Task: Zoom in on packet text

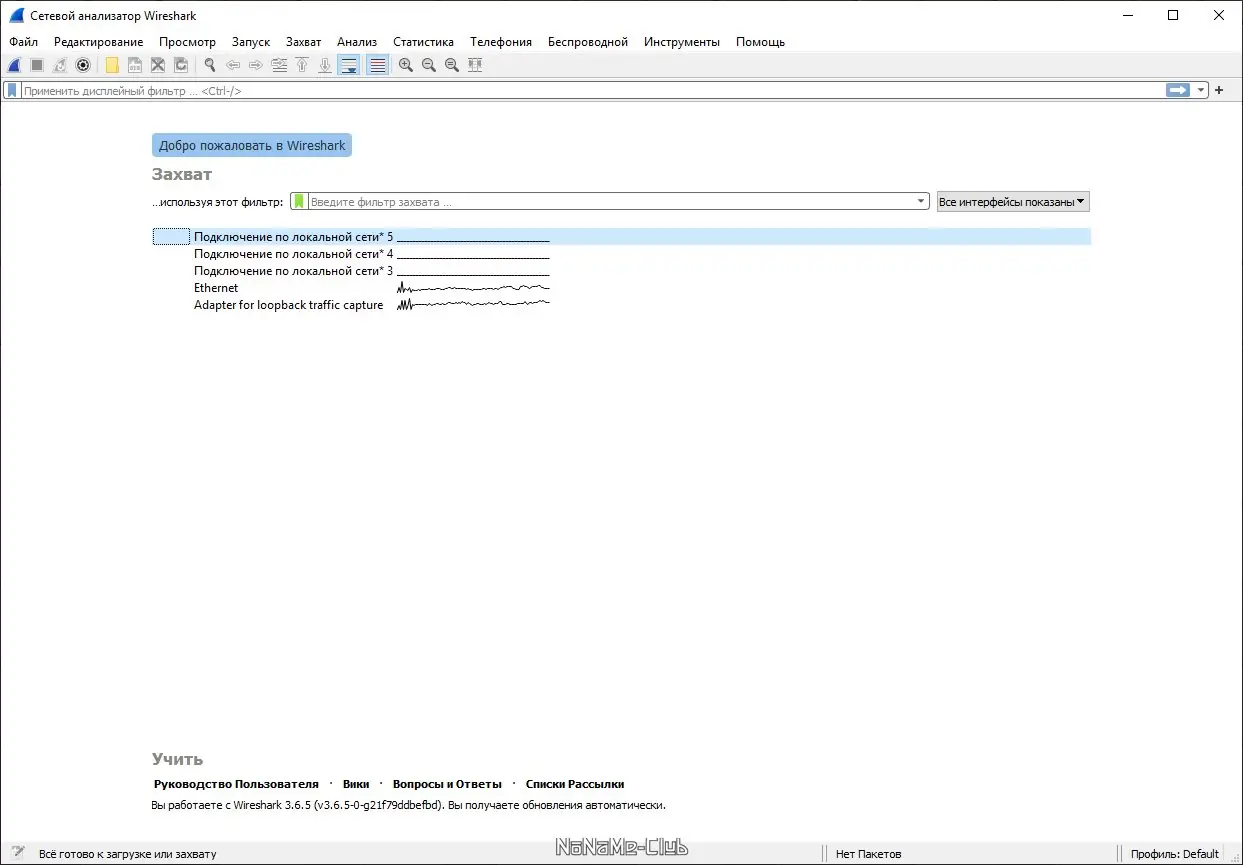Action: pos(406,65)
